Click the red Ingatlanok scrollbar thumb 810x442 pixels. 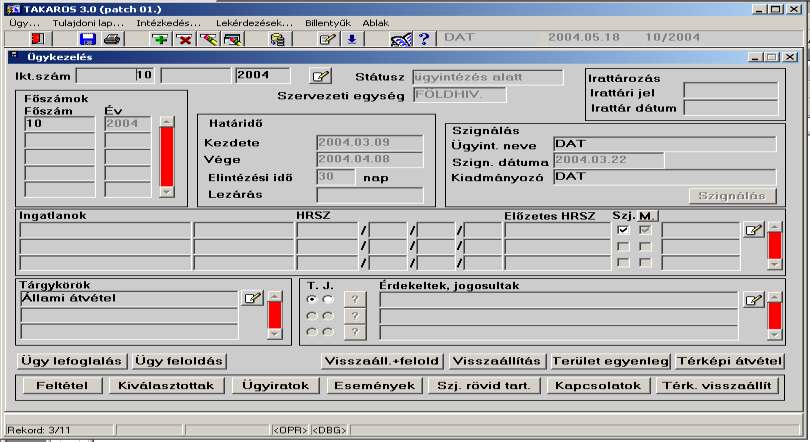tap(775, 245)
